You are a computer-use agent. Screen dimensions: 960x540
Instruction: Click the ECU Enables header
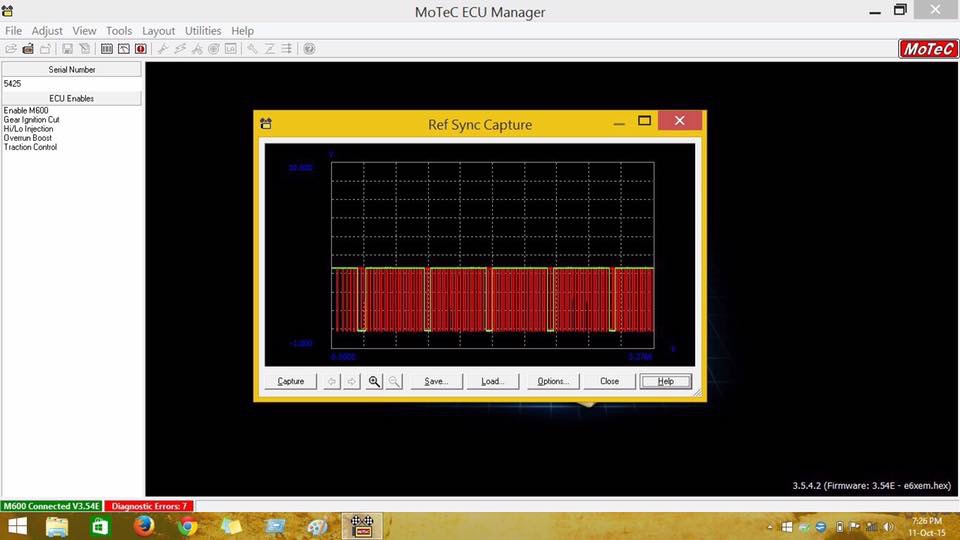(x=72, y=98)
